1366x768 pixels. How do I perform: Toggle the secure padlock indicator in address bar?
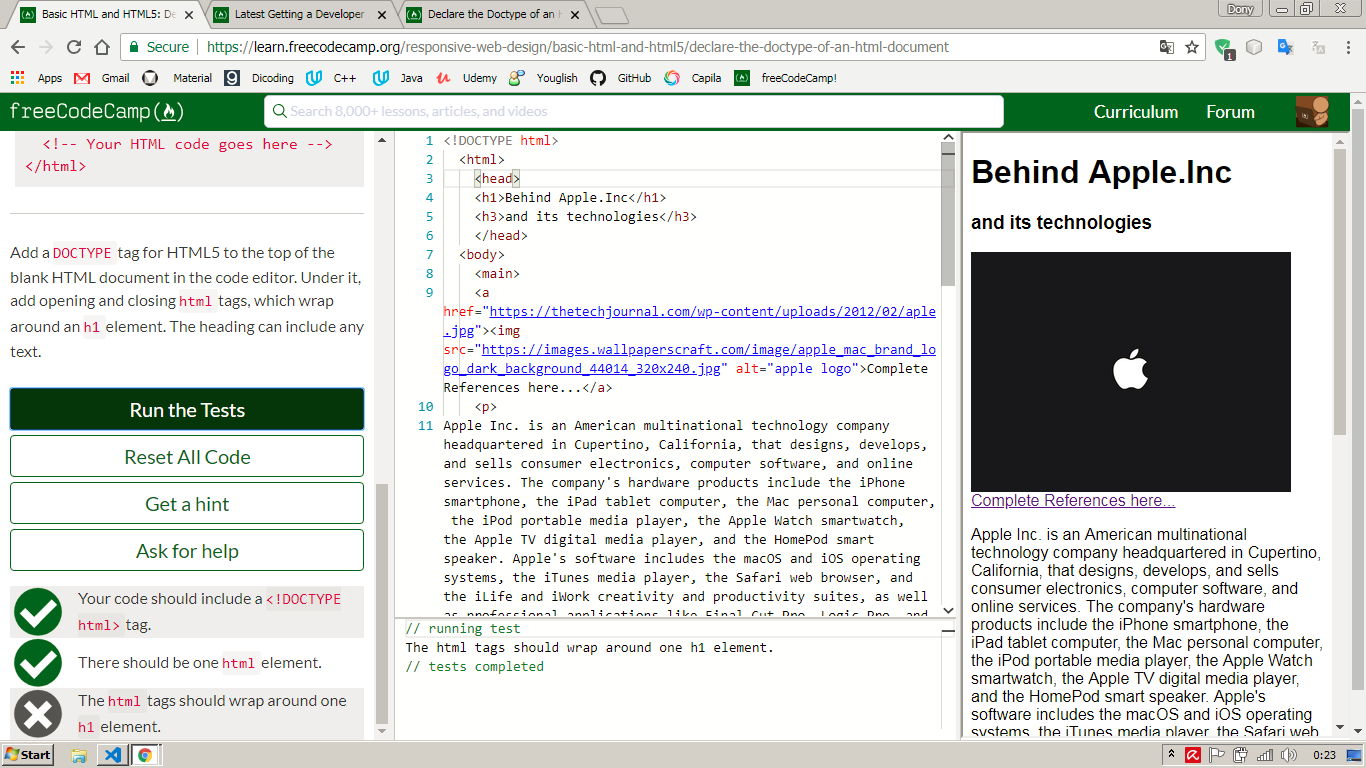[x=133, y=47]
